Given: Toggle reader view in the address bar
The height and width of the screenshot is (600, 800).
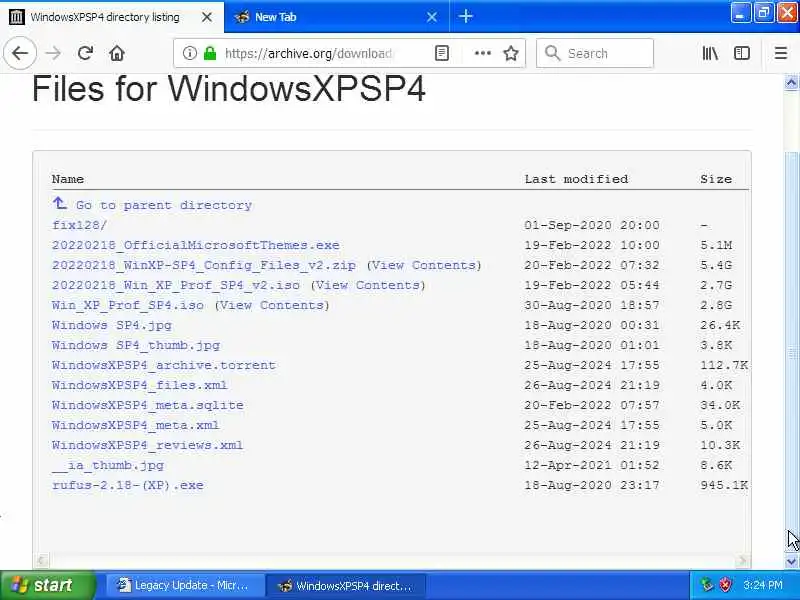Looking at the screenshot, I should coord(442,53).
